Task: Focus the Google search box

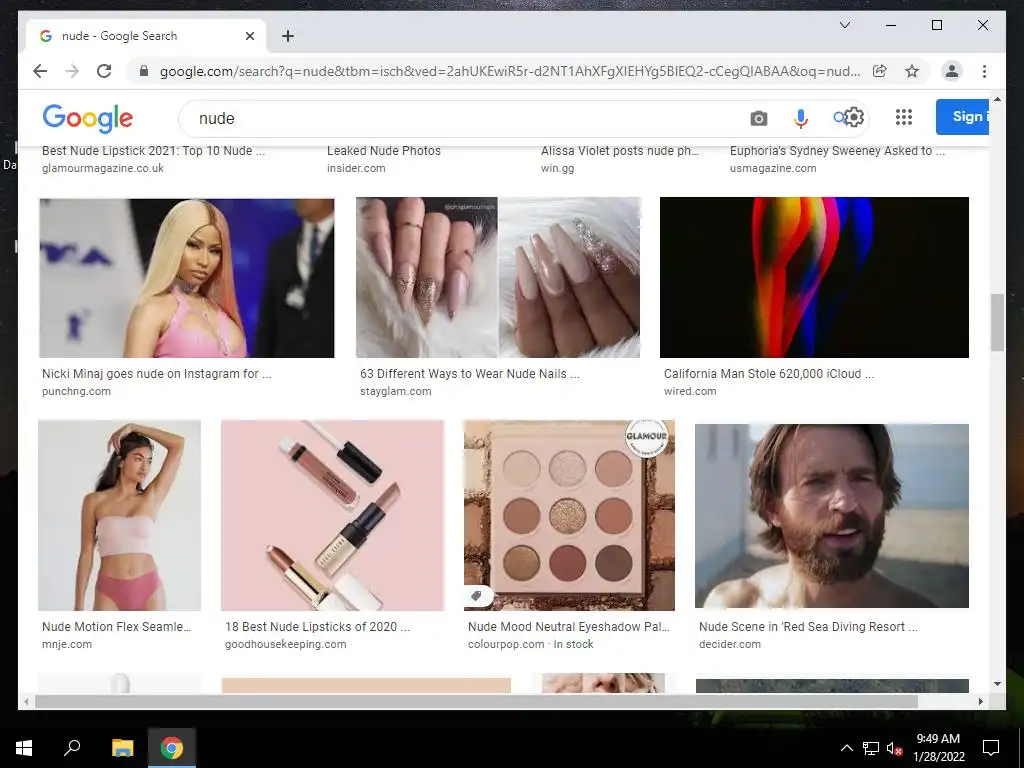Action: coord(470,118)
